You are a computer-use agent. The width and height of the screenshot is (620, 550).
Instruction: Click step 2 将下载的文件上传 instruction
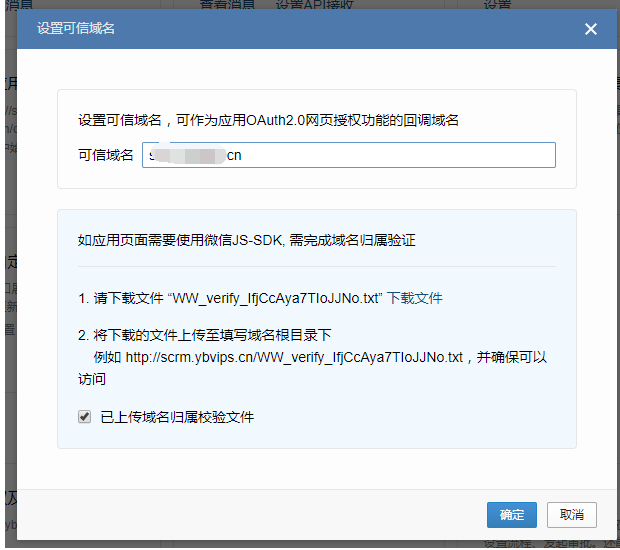[204, 335]
